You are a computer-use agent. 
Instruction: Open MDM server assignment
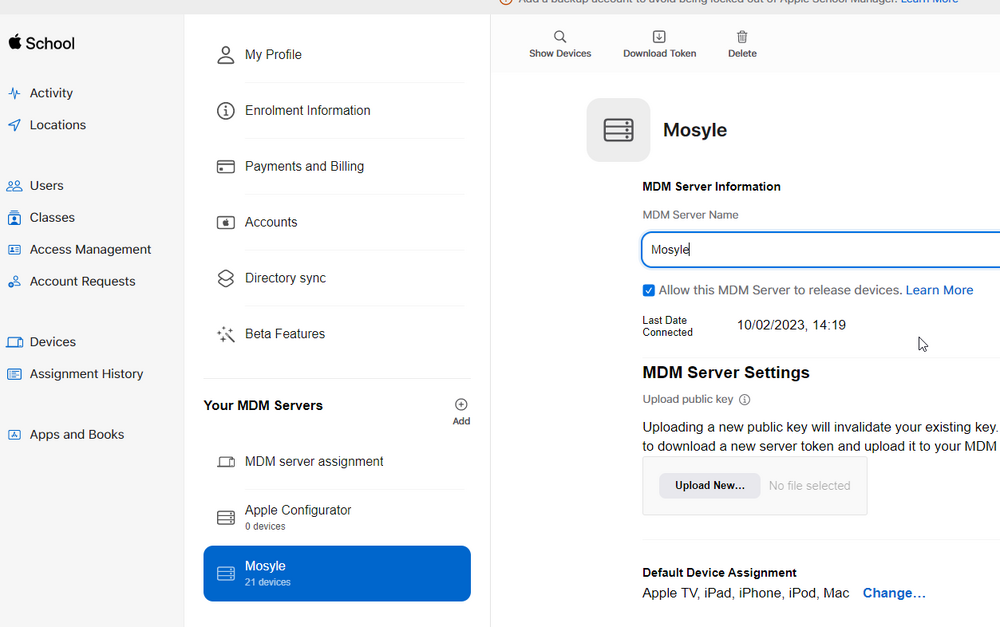point(314,461)
